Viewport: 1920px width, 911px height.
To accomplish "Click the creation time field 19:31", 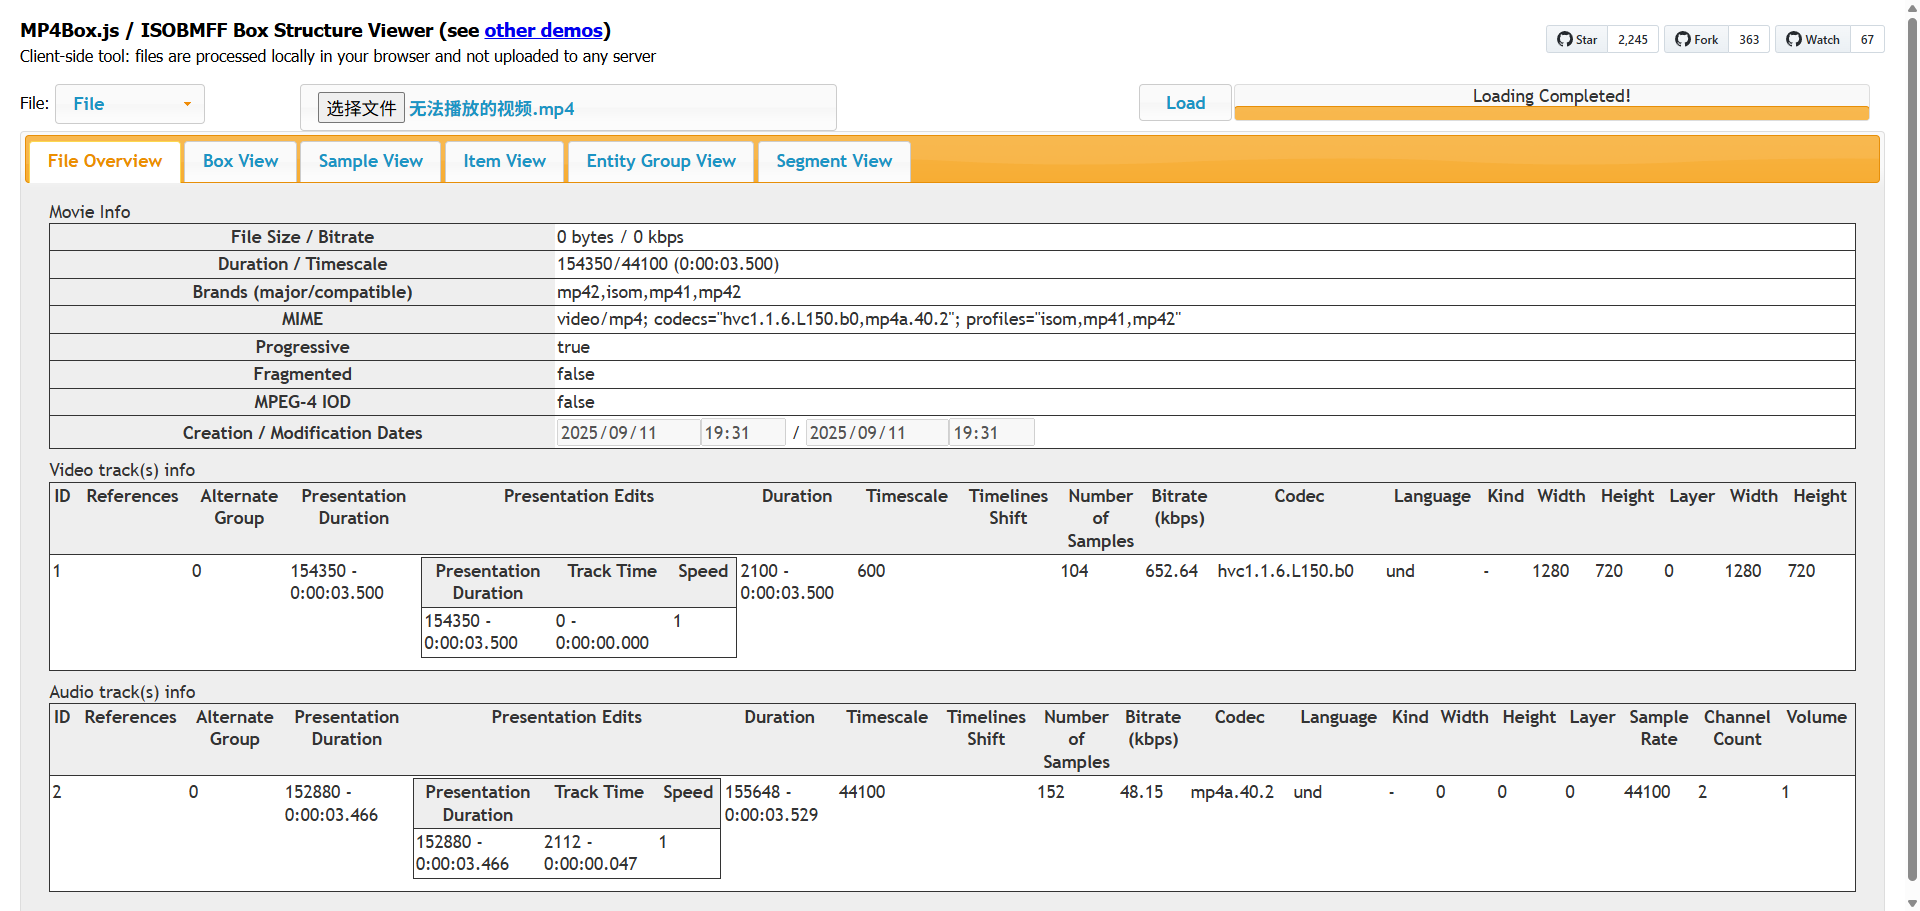I will click(x=743, y=433).
